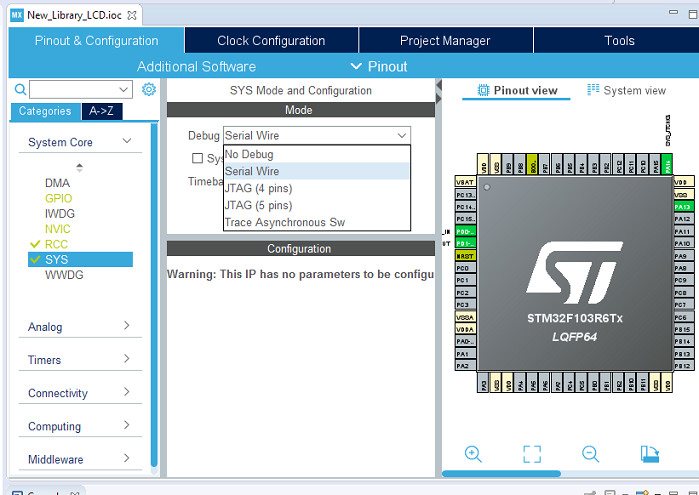Expand the Connectivity category
The height and width of the screenshot is (495, 699).
click(127, 392)
